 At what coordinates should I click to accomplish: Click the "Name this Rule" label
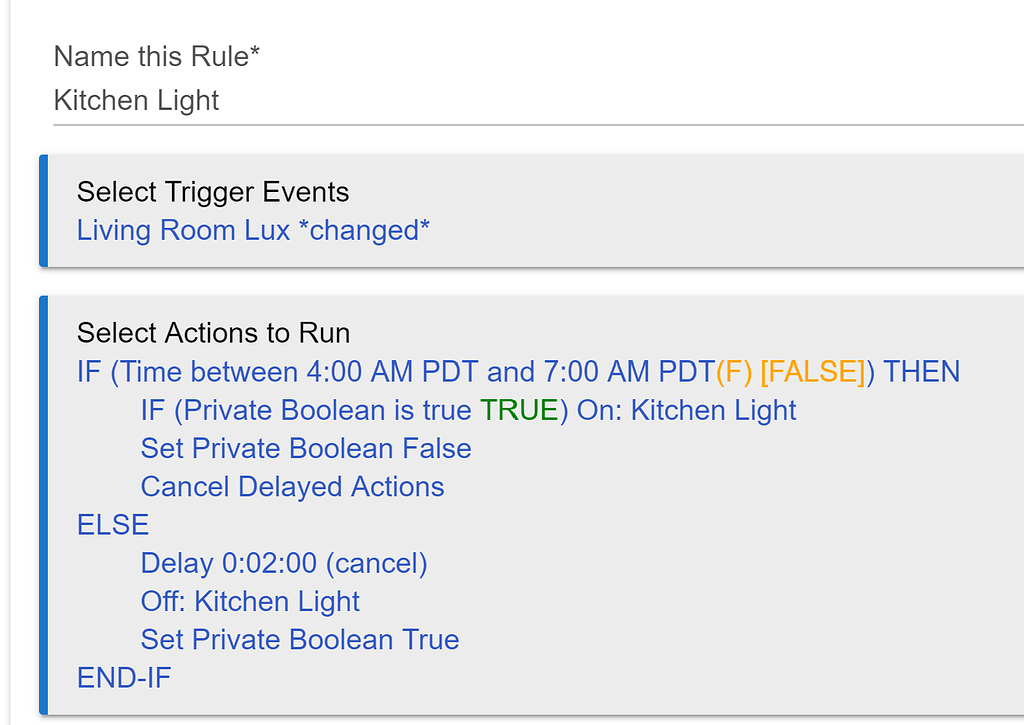(156, 56)
